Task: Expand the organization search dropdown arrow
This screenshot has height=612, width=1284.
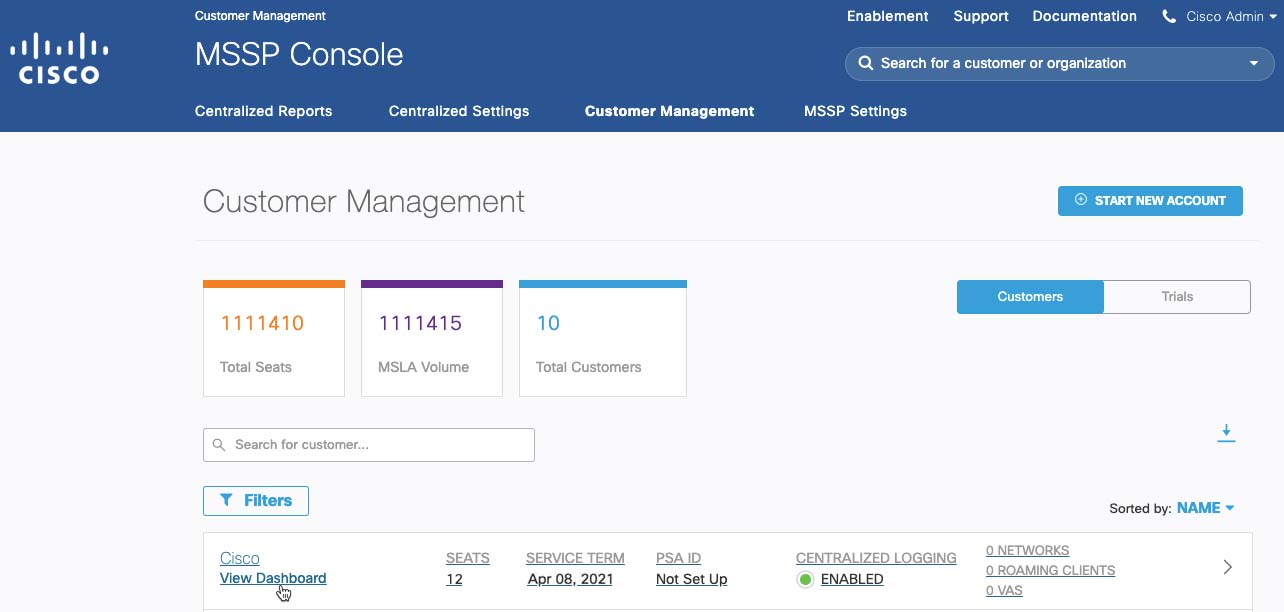Action: pos(1254,63)
